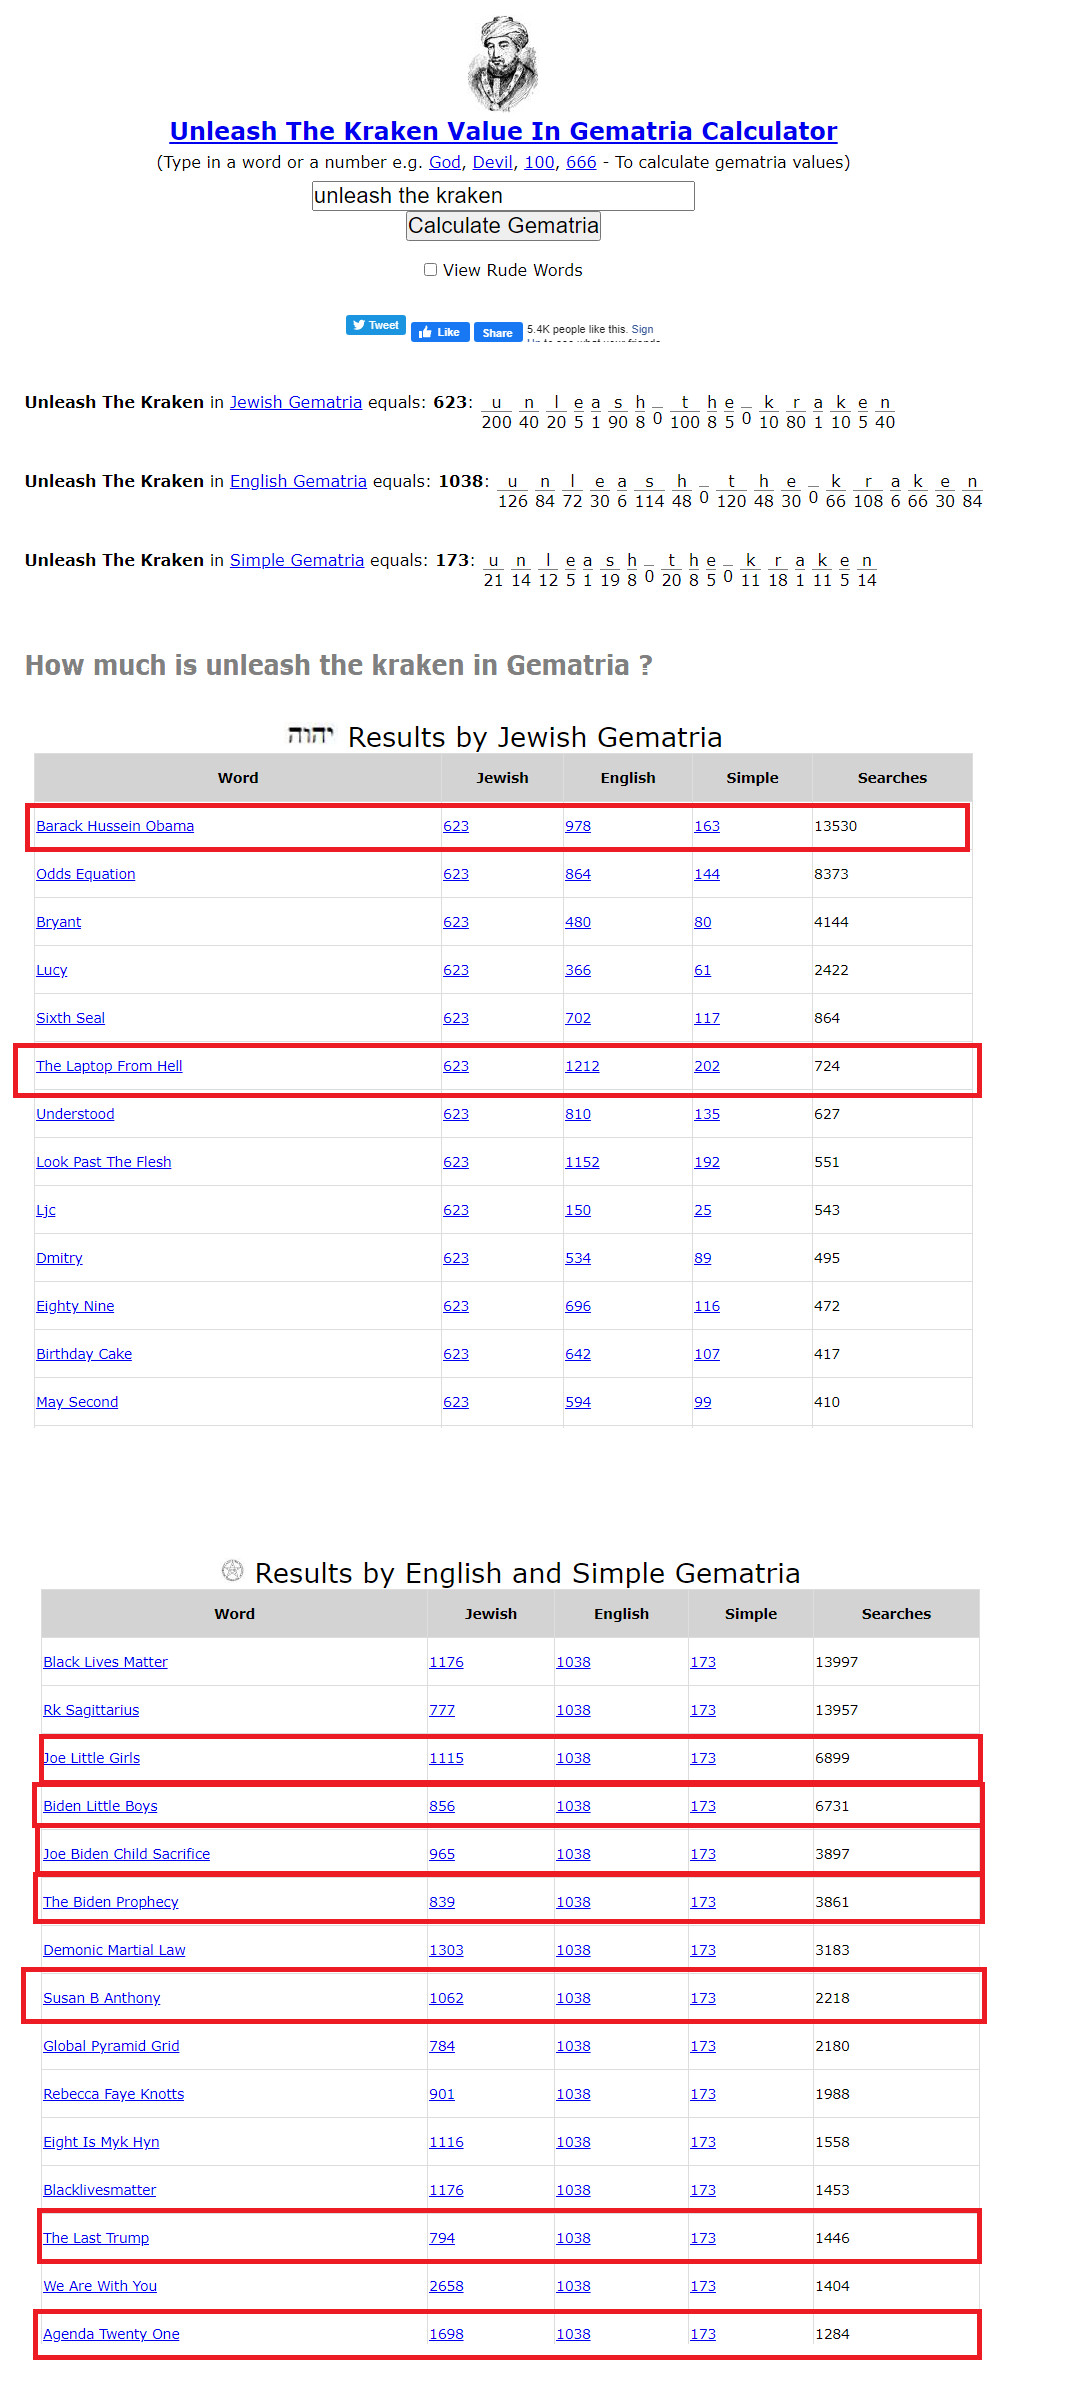The width and height of the screenshot is (1088, 2404).
Task: Open the English Gematria link
Action: click(x=298, y=481)
